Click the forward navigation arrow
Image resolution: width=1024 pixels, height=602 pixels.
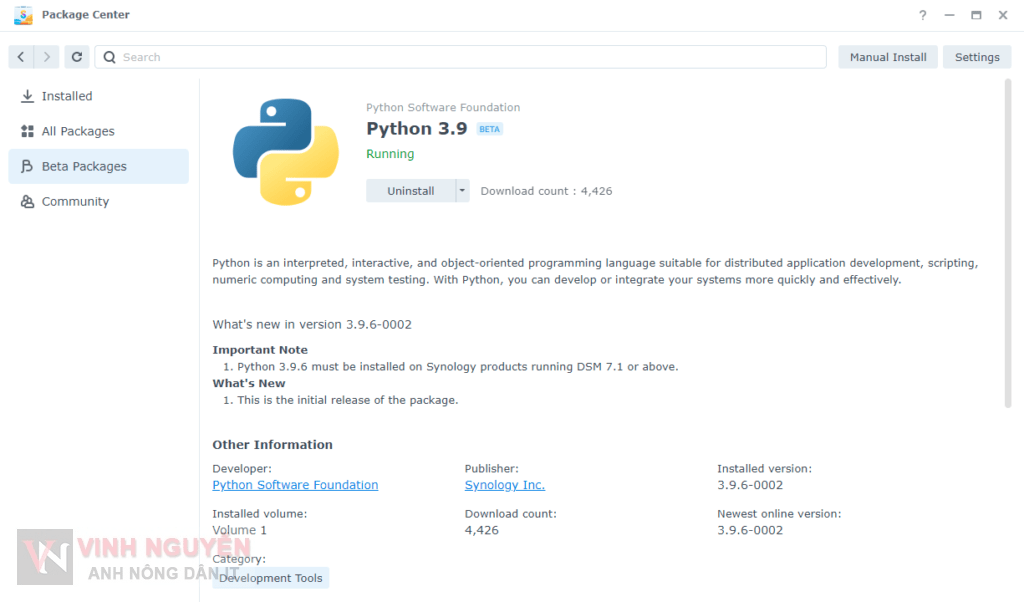point(47,57)
